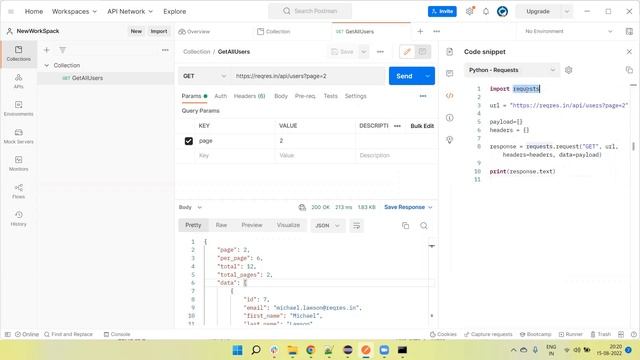Go to Explore
640x360 pixels.
pos(175,11)
